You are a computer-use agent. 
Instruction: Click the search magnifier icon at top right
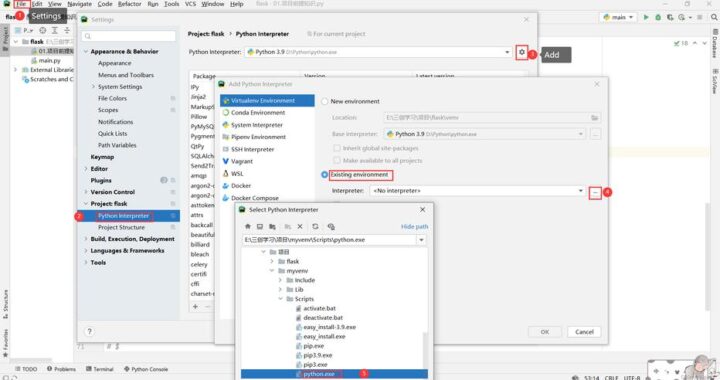tap(714, 17)
